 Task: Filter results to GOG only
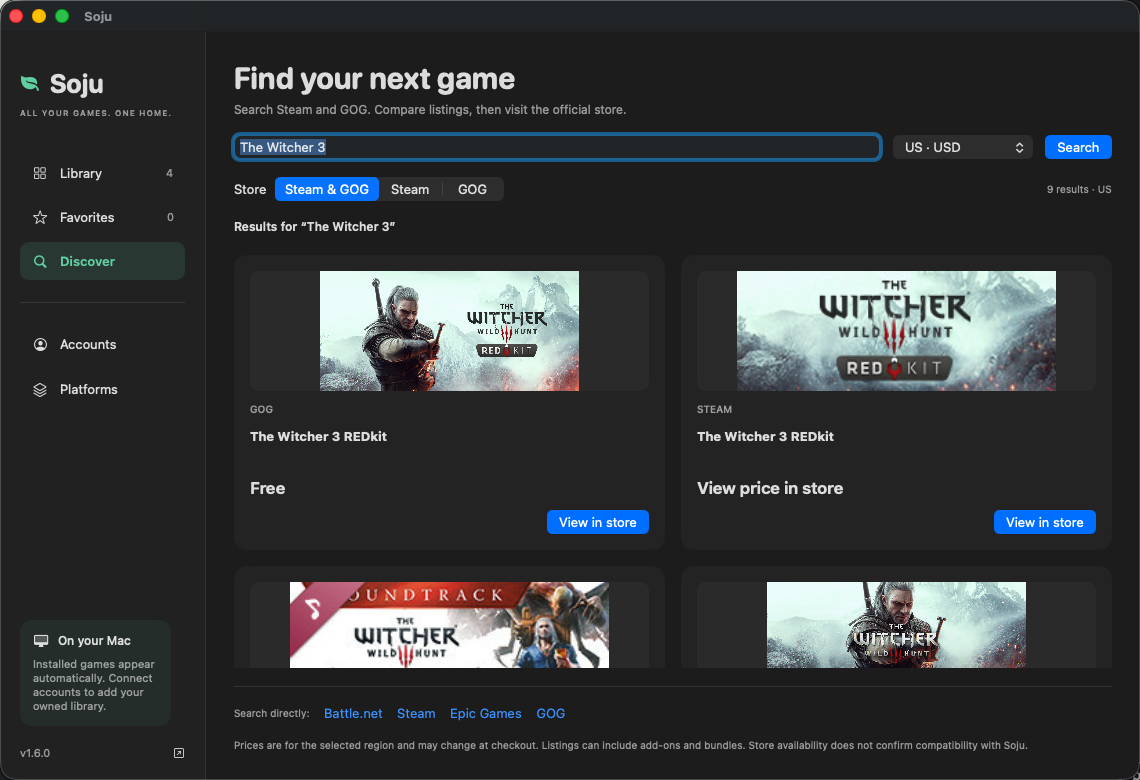tap(472, 189)
